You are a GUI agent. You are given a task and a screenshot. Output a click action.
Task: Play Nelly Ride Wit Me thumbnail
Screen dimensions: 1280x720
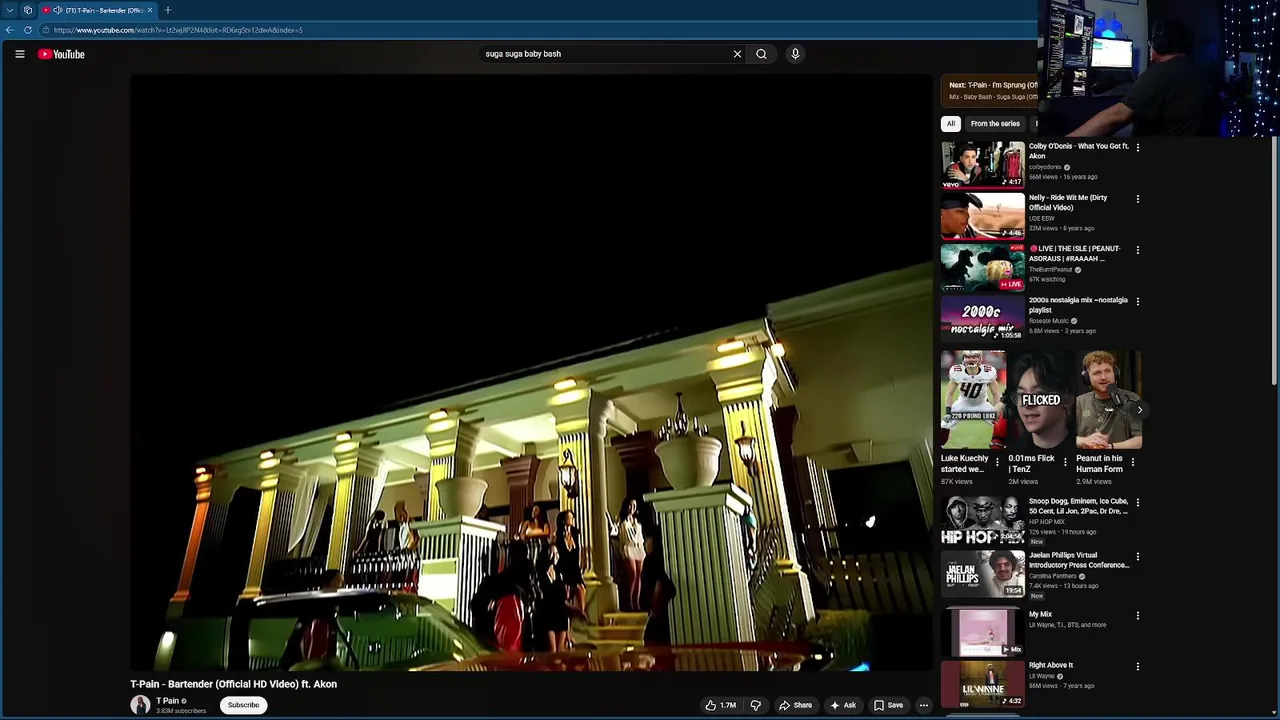pos(983,216)
